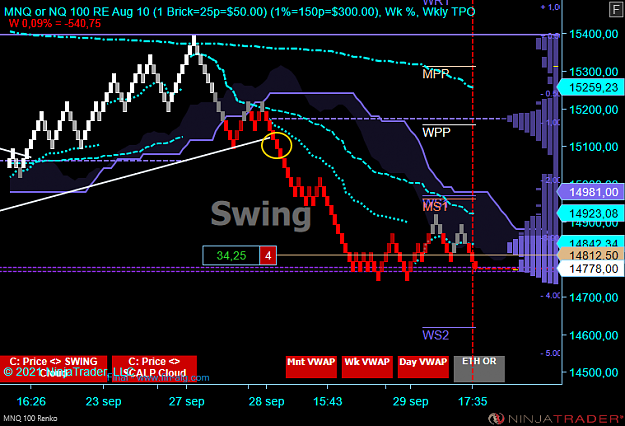Click the 14778,00 current price marker
Viewport: 625px width, 426px height.
[591, 269]
